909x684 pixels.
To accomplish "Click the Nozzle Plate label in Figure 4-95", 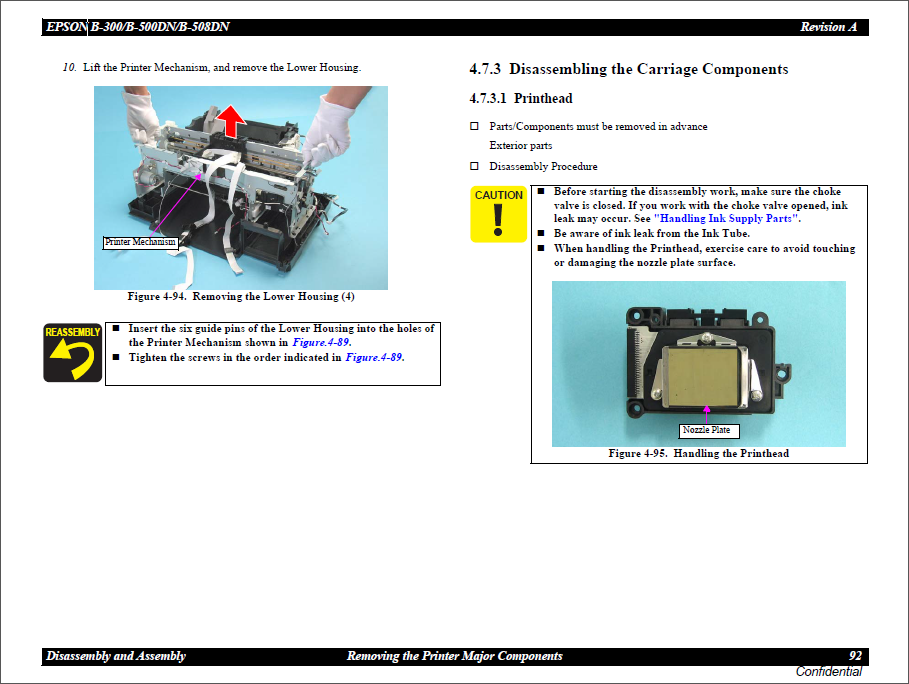I will tap(708, 431).
